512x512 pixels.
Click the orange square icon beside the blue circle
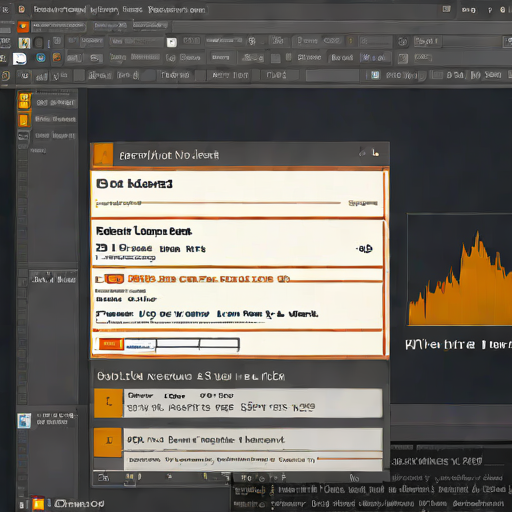(57, 57)
